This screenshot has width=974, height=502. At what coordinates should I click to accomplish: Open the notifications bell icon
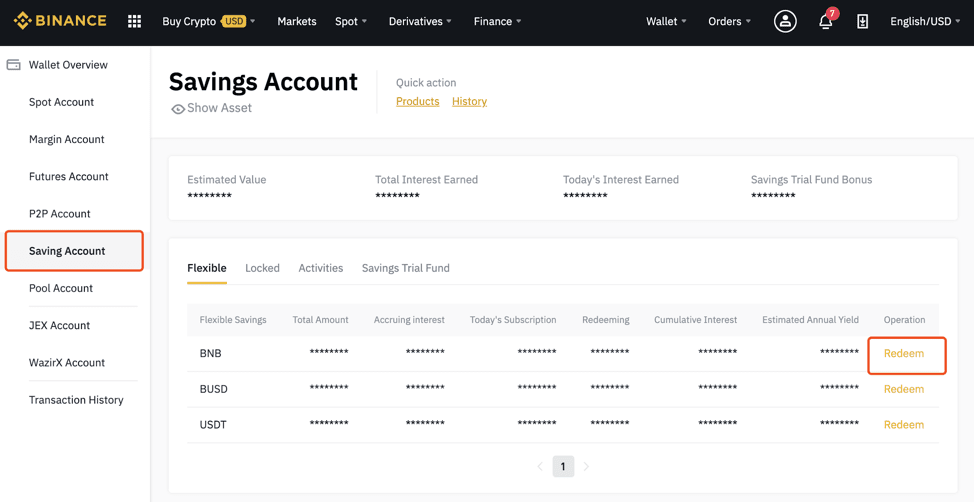point(826,21)
